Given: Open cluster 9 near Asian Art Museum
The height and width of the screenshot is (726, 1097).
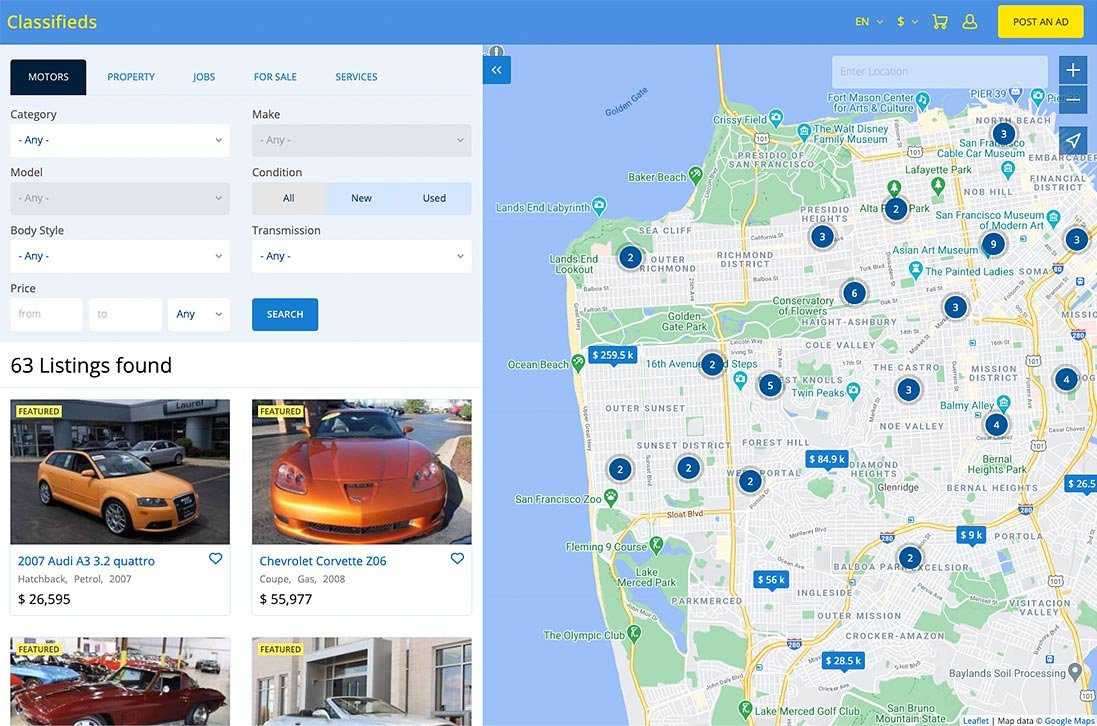Looking at the screenshot, I should click(993, 244).
